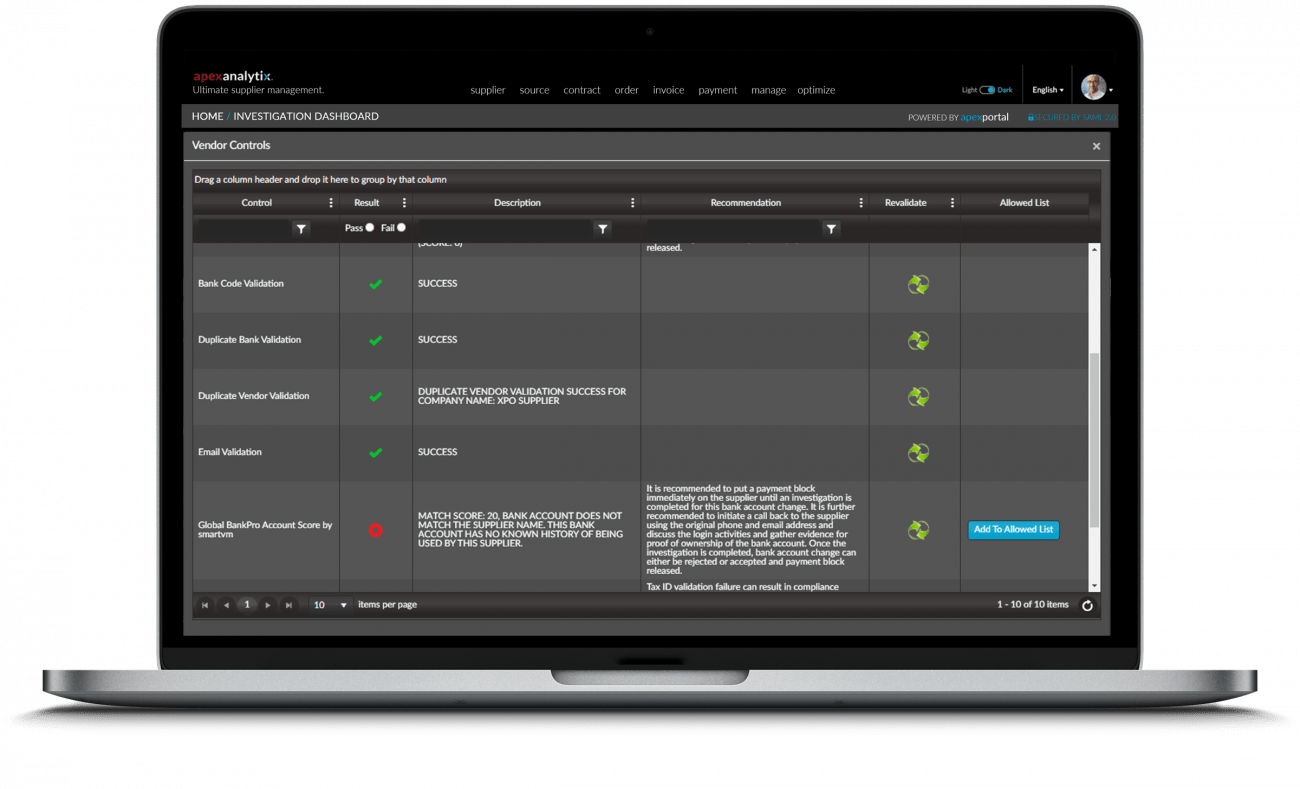Open filter icon for Control column

[x=300, y=229]
